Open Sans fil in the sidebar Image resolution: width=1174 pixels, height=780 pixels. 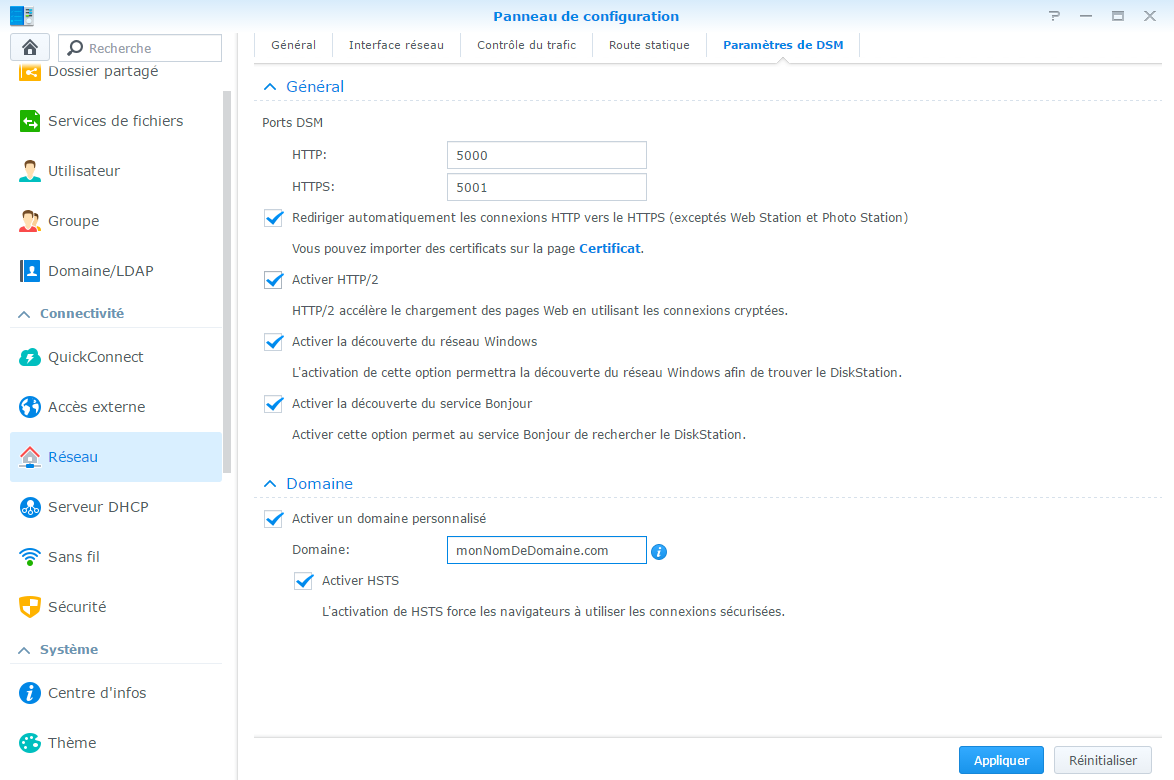coord(116,557)
